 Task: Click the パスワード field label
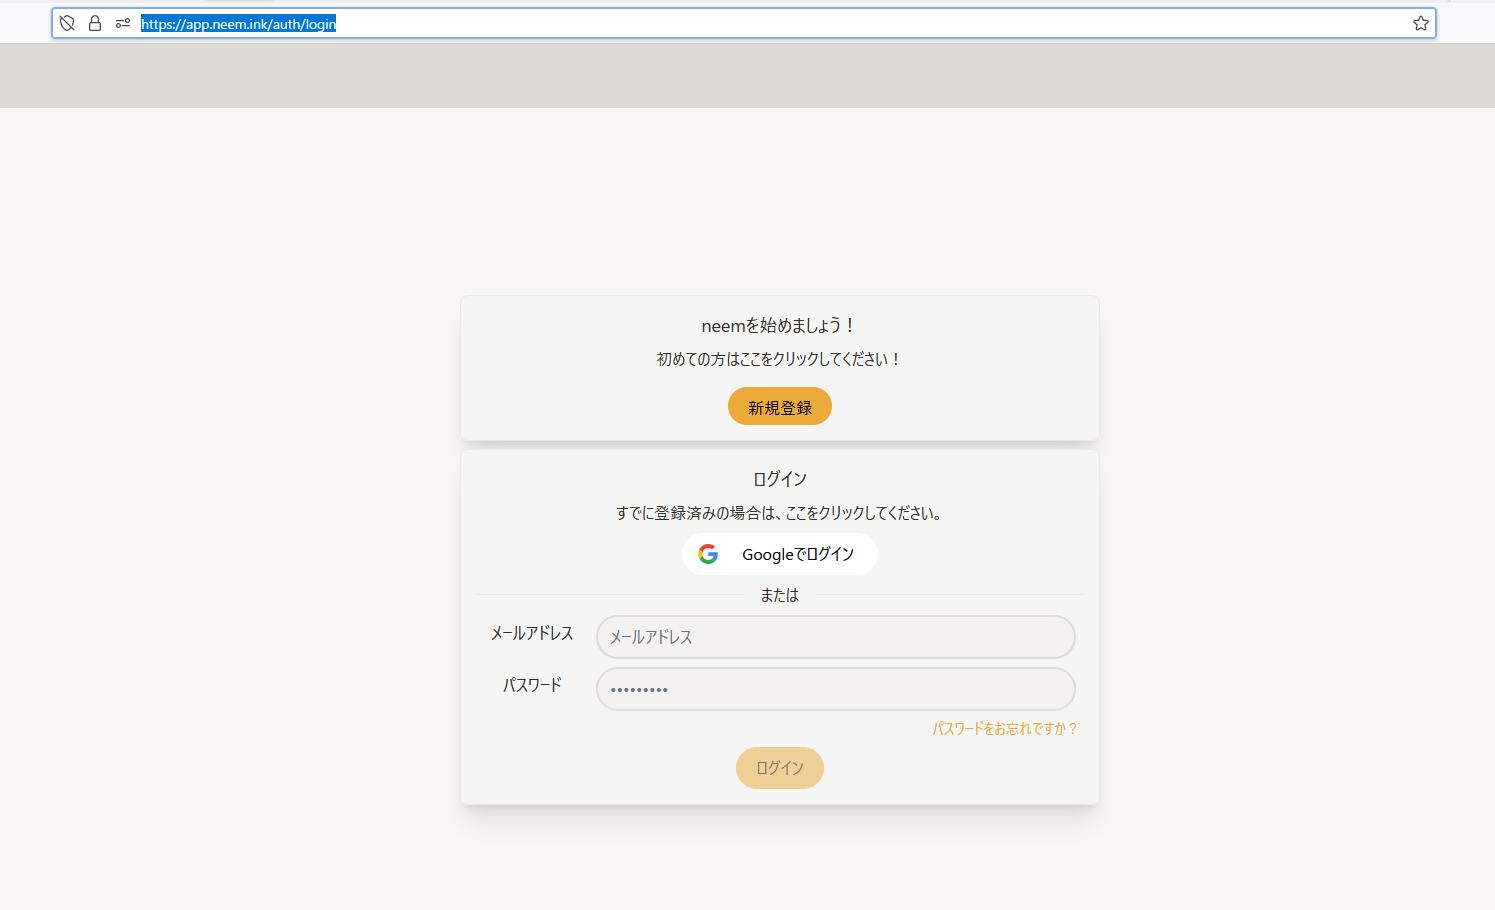coord(531,685)
